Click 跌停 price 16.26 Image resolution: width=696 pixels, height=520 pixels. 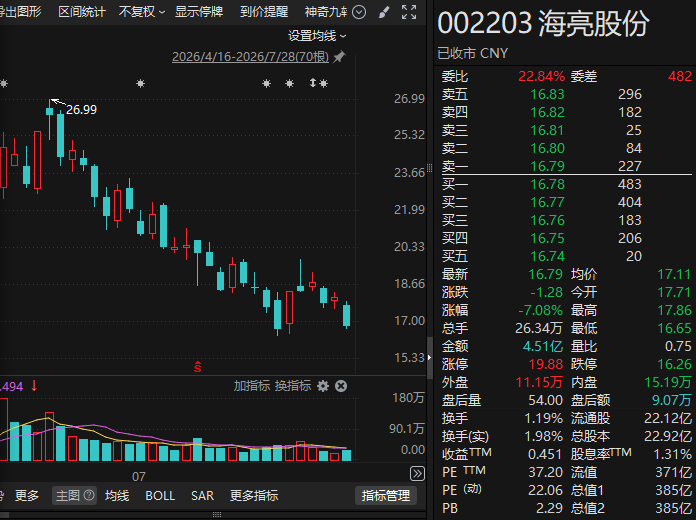point(674,364)
